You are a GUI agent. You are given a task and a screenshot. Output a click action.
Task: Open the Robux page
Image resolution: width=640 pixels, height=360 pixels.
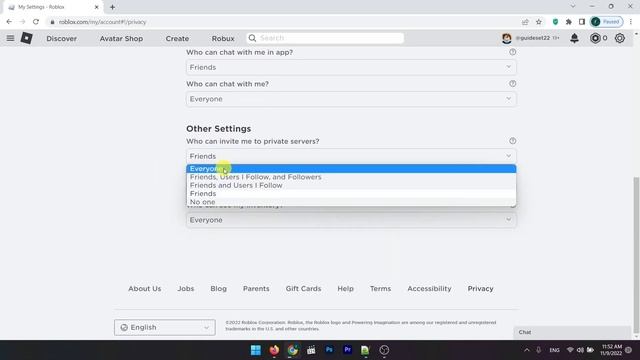(x=223, y=38)
